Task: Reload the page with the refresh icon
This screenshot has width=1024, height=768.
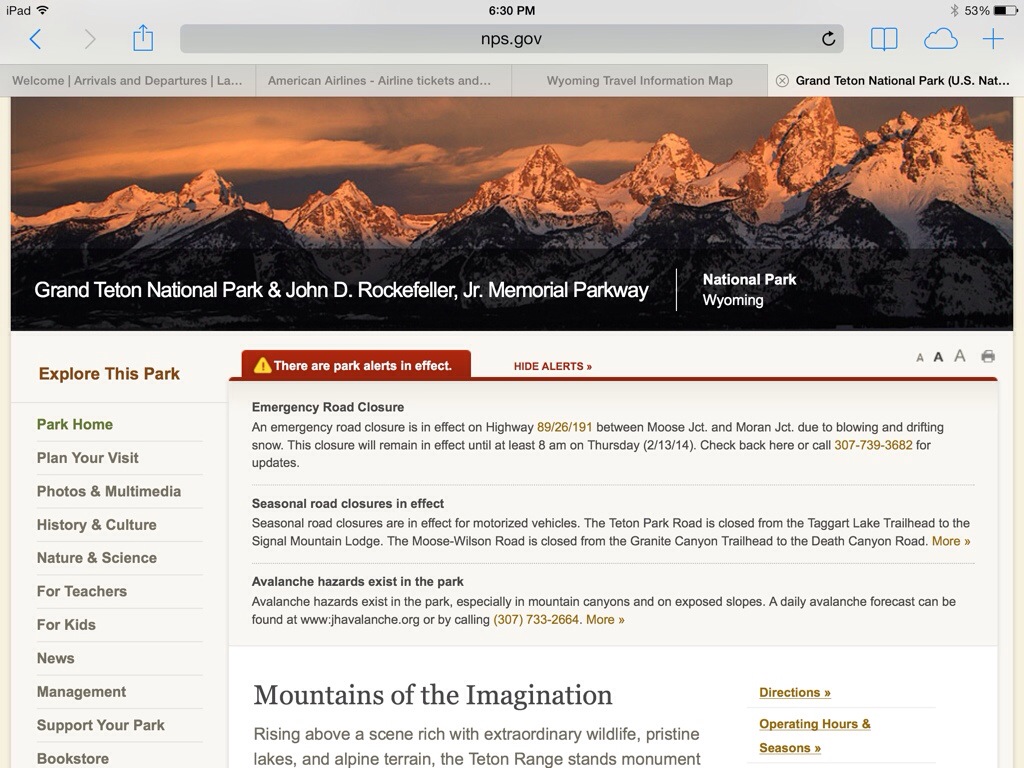Action: coord(828,39)
